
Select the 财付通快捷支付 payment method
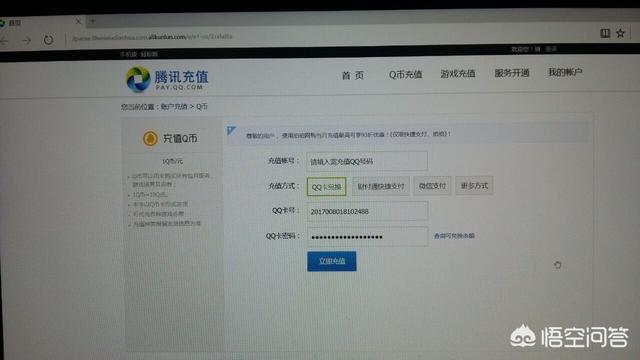380,186
